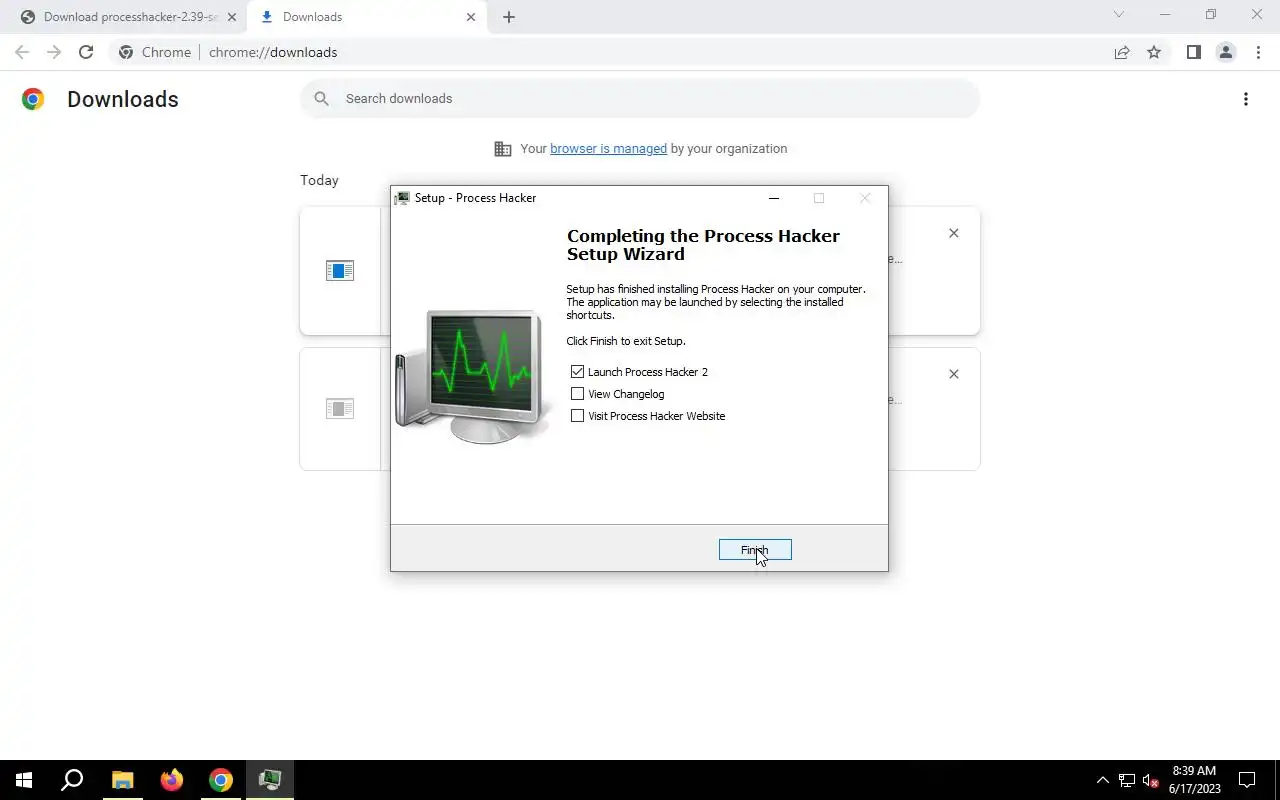
Task: Open taskbar clock and date
Action: 1195,780
